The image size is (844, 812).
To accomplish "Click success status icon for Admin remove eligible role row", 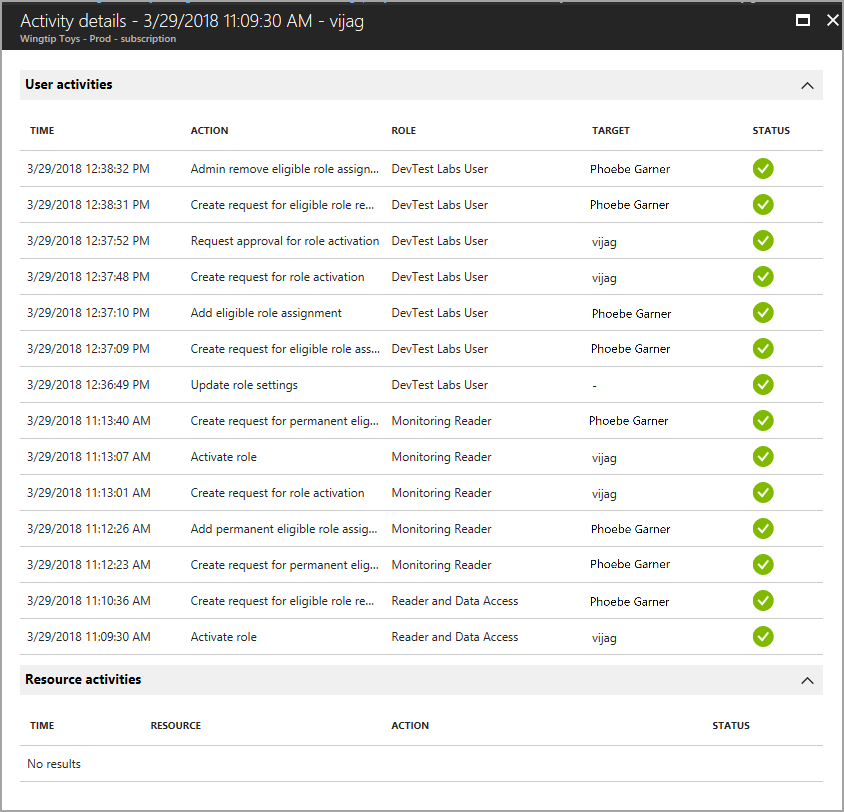I will pyautogui.click(x=763, y=168).
